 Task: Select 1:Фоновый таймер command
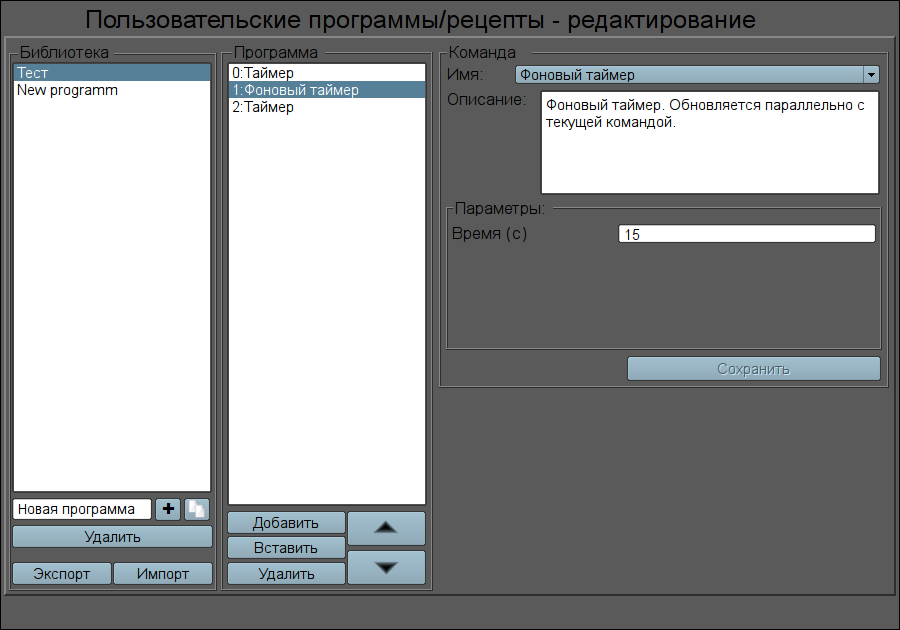point(327,90)
